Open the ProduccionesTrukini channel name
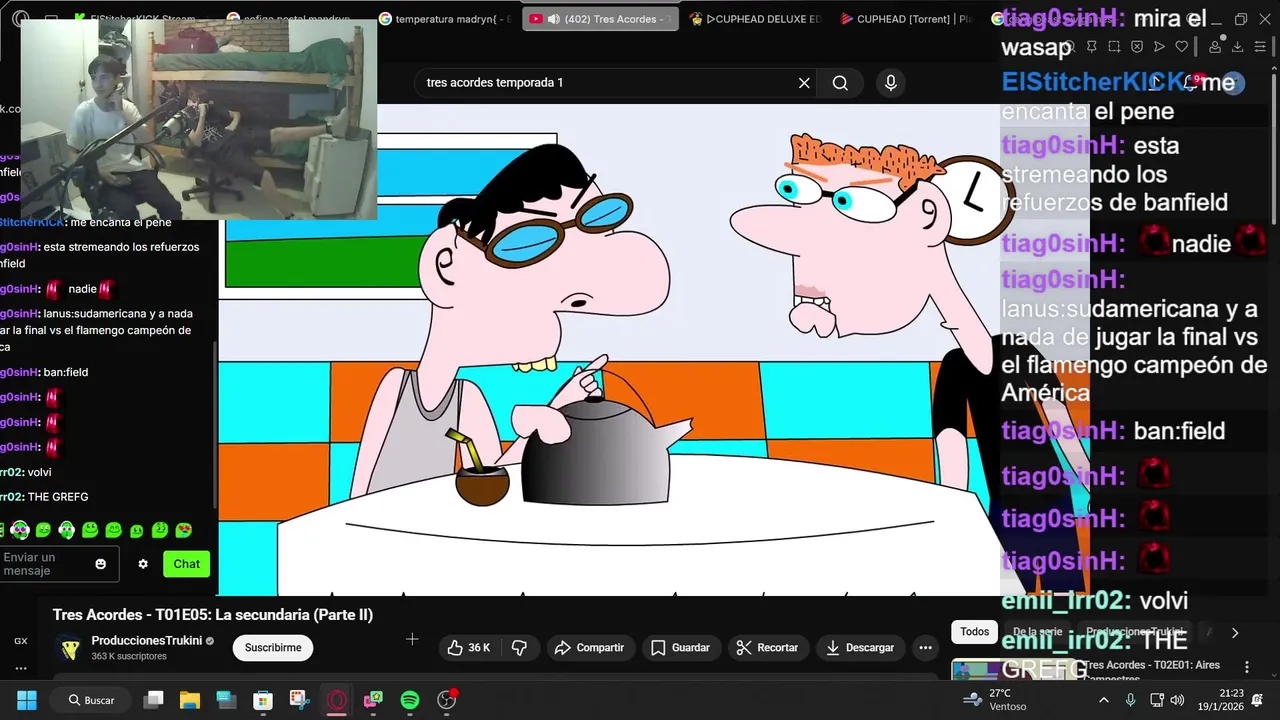This screenshot has width=1280, height=720. pyautogui.click(x=146, y=641)
